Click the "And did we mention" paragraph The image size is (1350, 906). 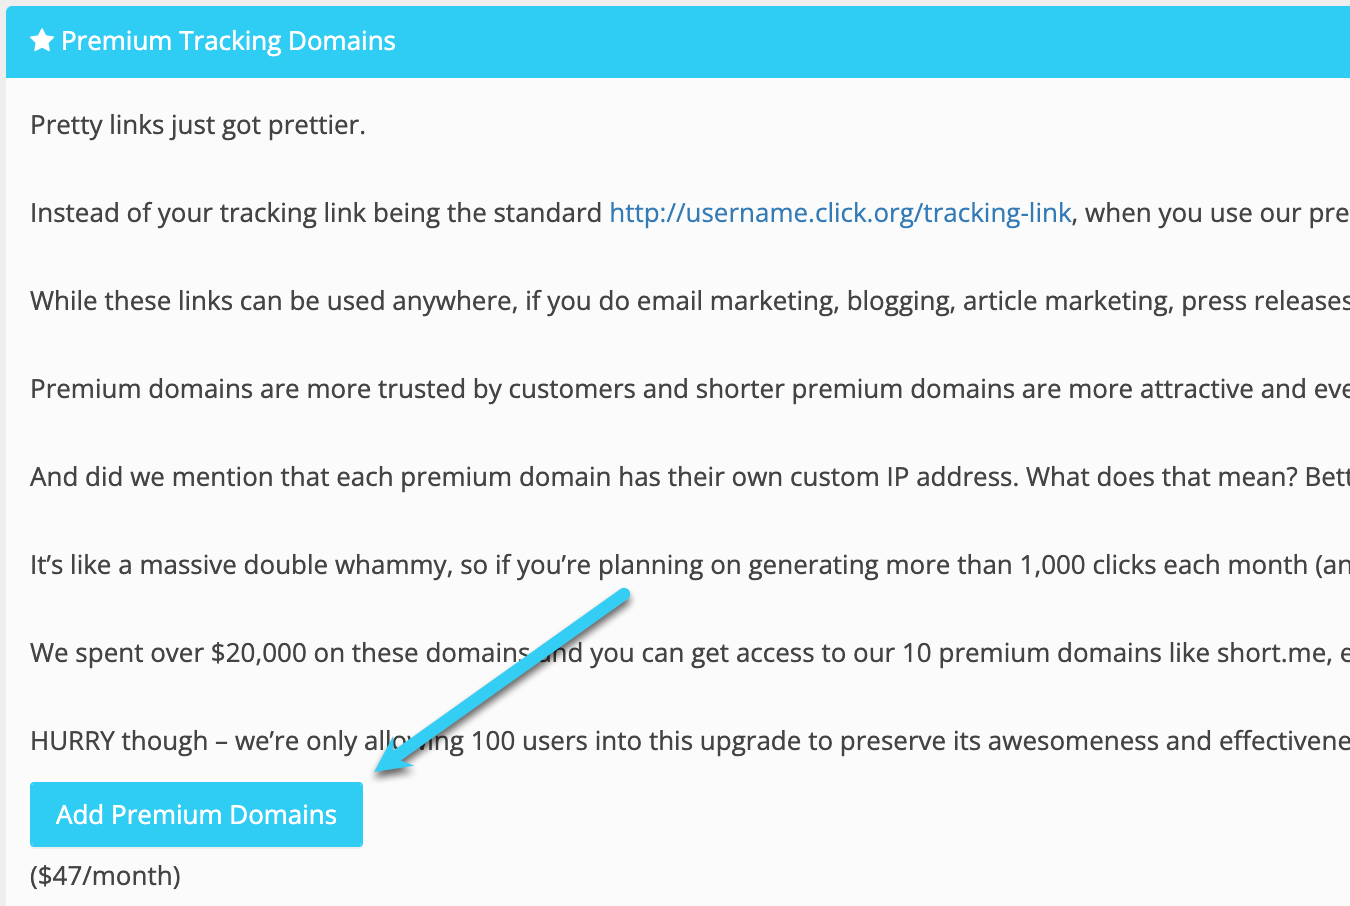pos(690,477)
